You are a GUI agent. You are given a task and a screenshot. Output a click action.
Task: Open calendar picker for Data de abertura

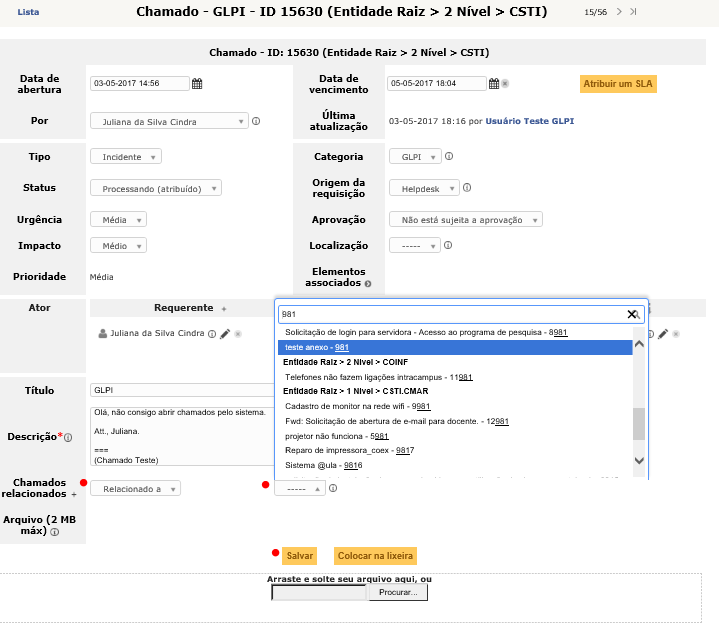197,84
